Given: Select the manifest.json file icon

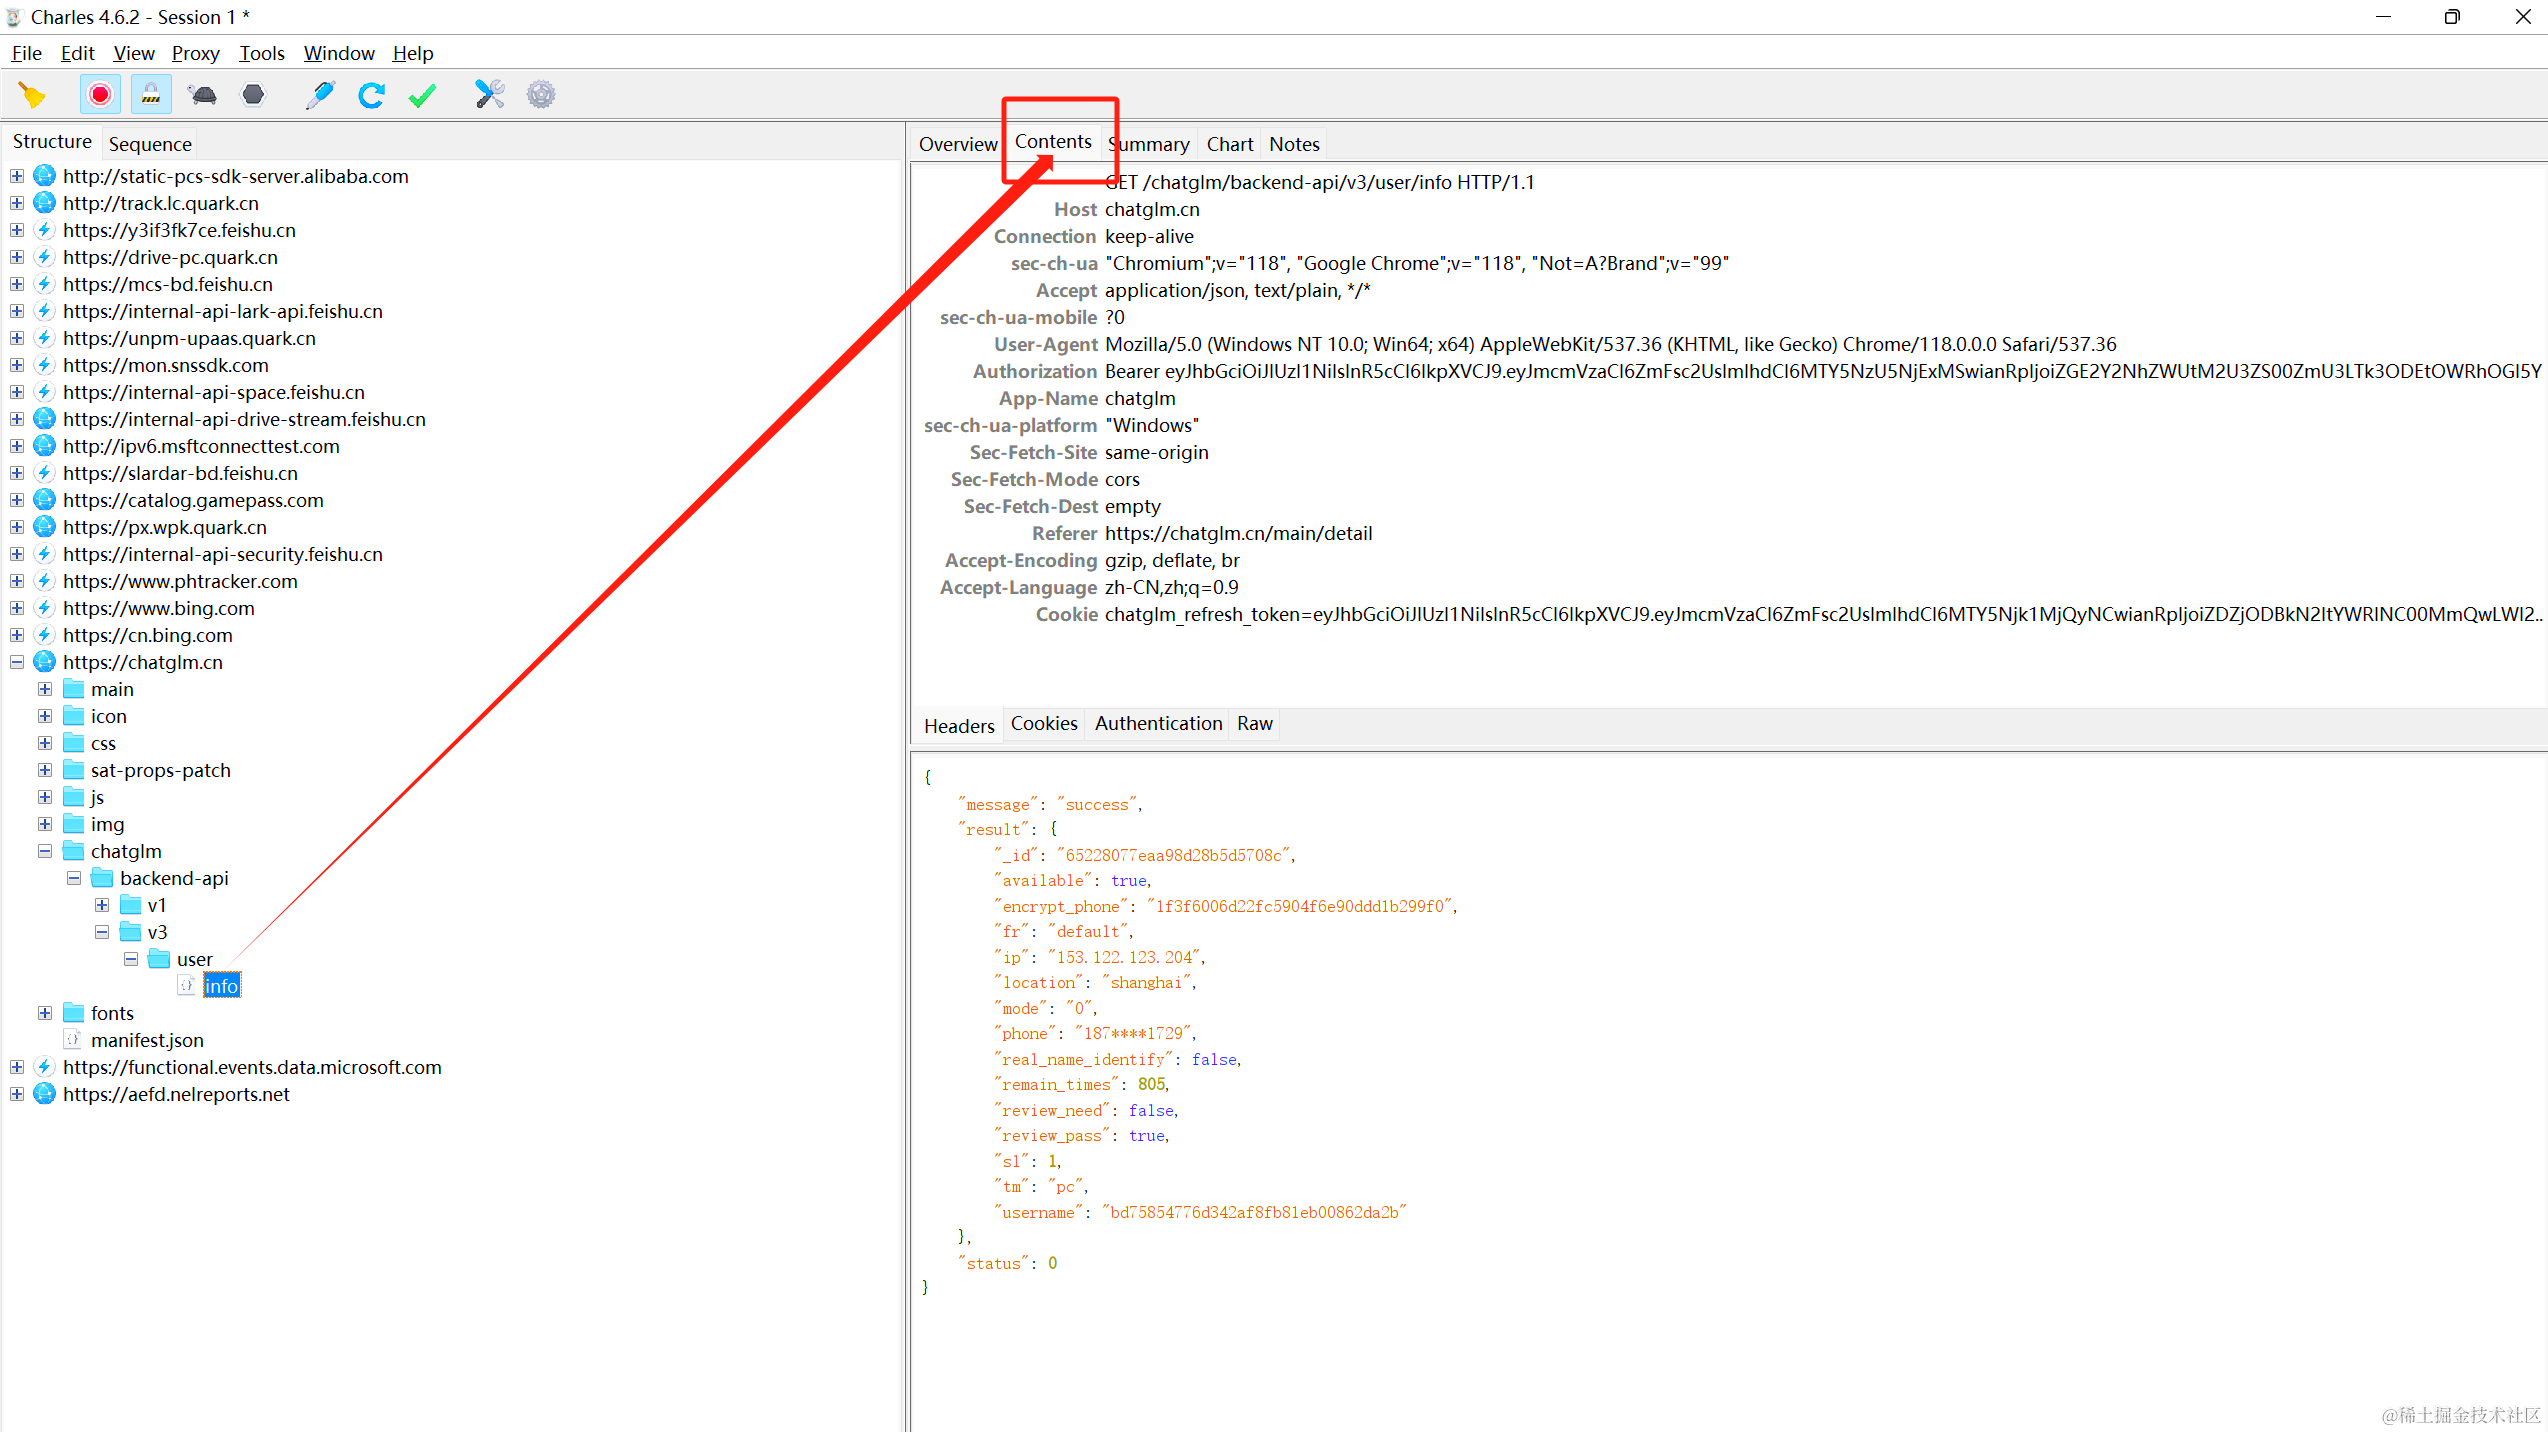Looking at the screenshot, I should point(73,1040).
